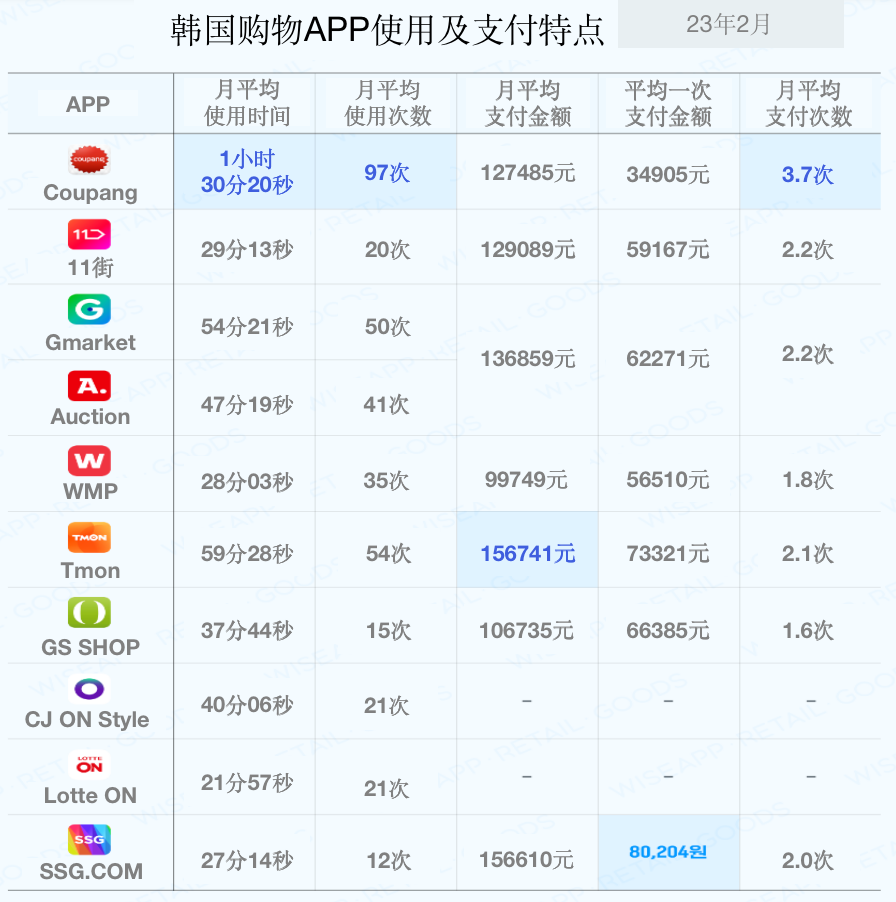Select the Lotte ON app icon

point(89,763)
